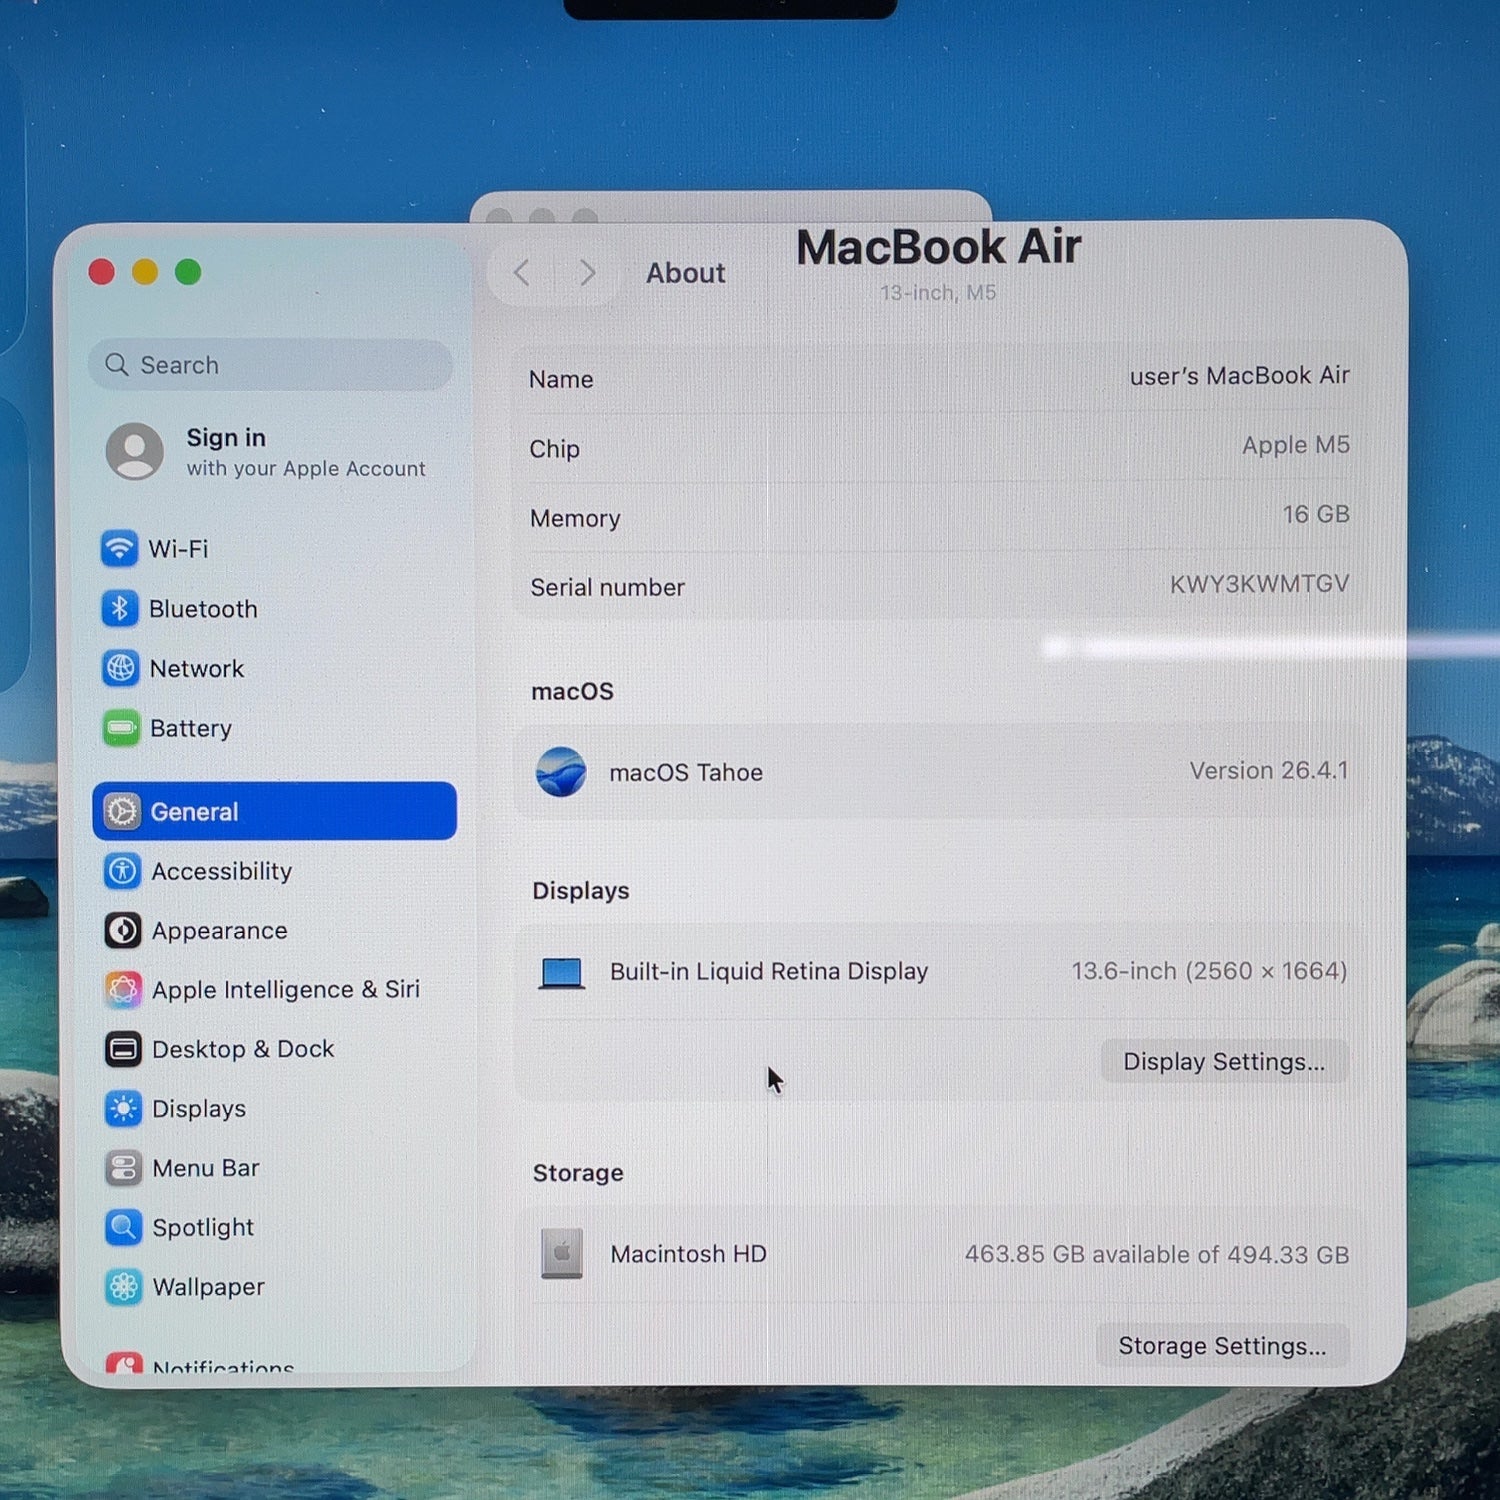Open Battery label in the sidebar

pyautogui.click(x=191, y=729)
